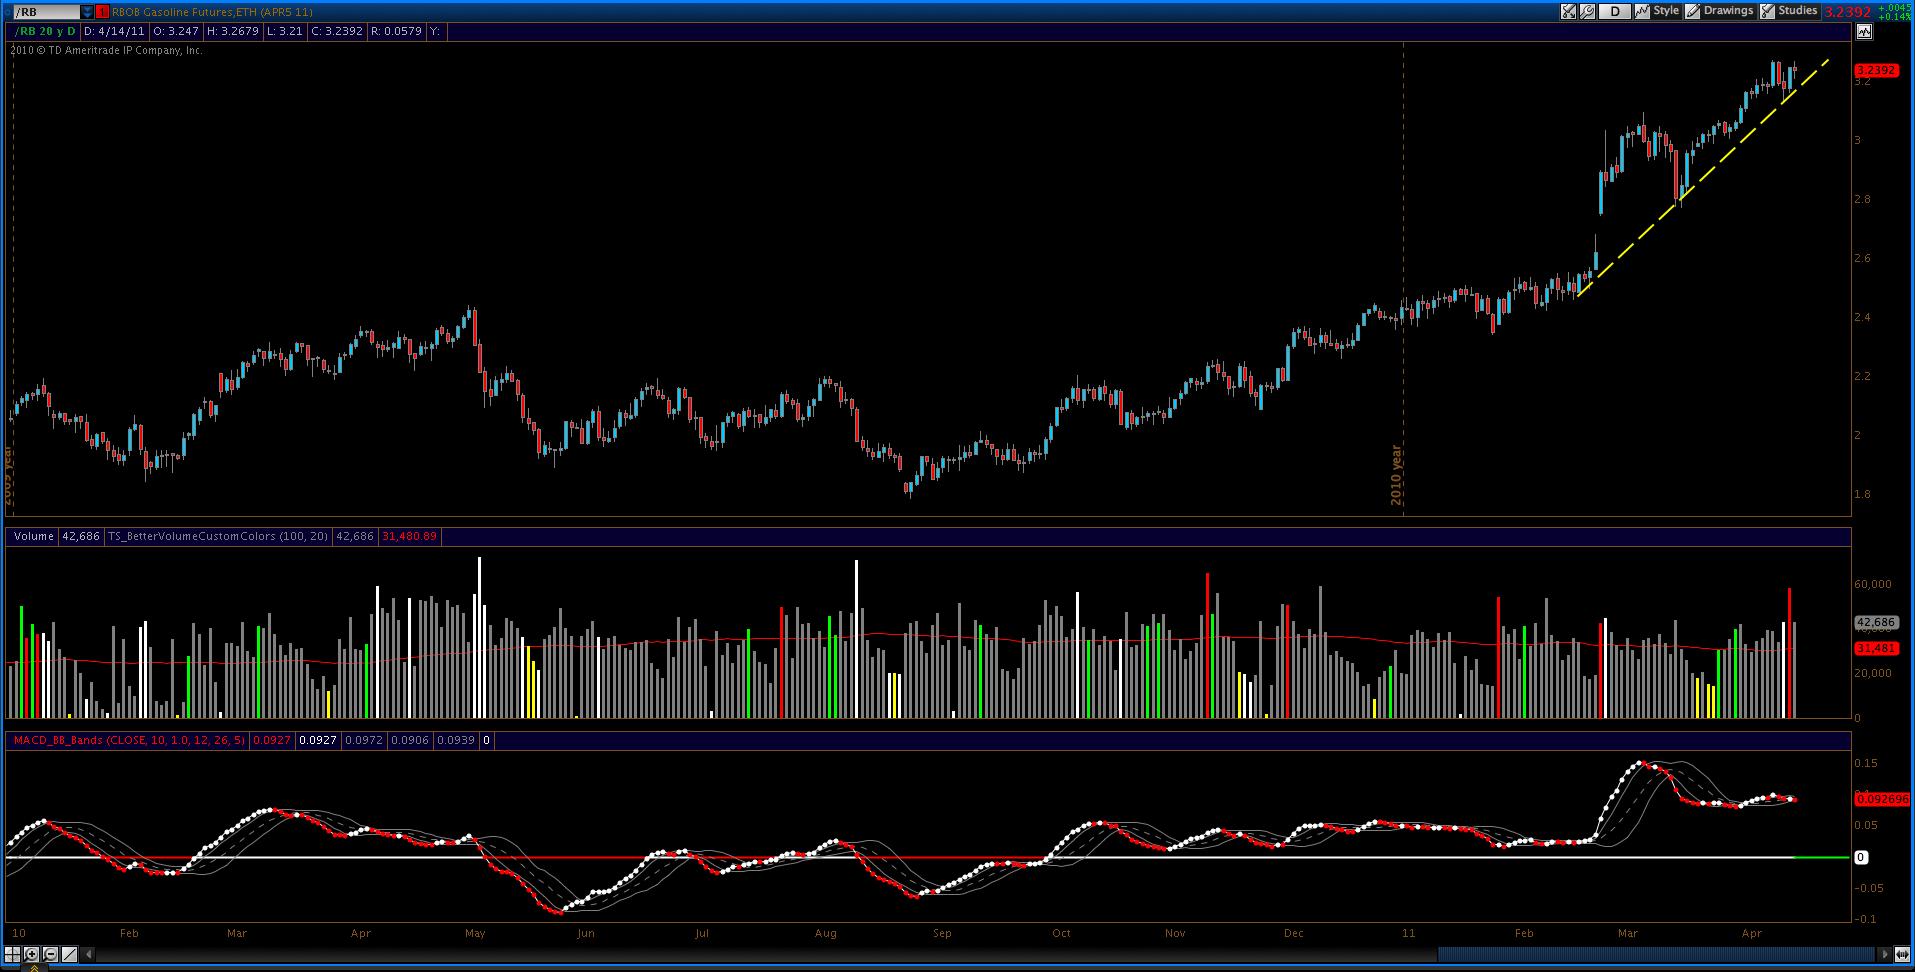Click the /RB symbol input field

pyautogui.click(x=47, y=11)
